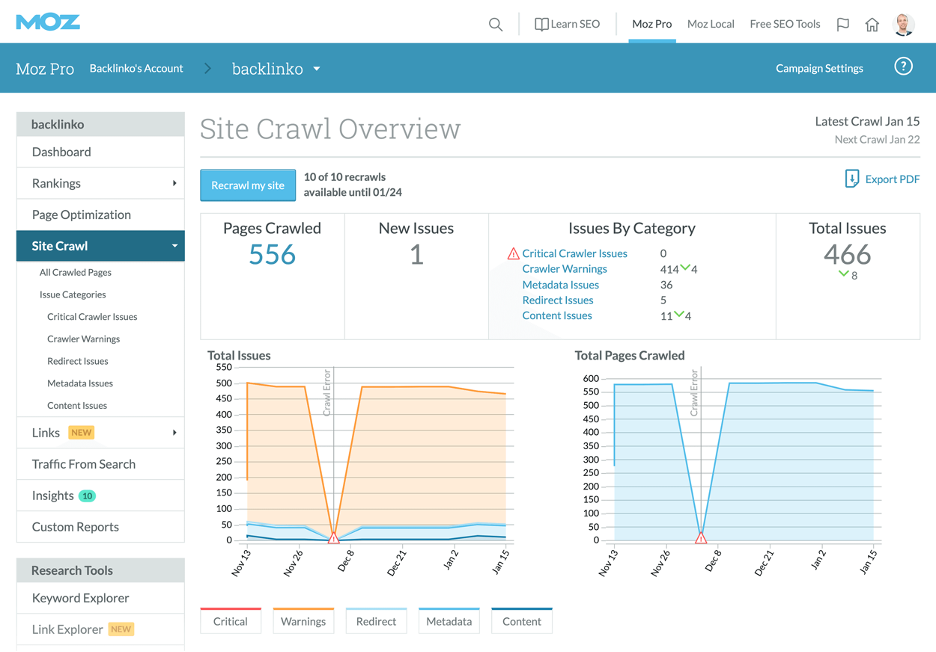The height and width of the screenshot is (652, 936).
Task: Click the Export PDF download icon
Action: click(852, 179)
